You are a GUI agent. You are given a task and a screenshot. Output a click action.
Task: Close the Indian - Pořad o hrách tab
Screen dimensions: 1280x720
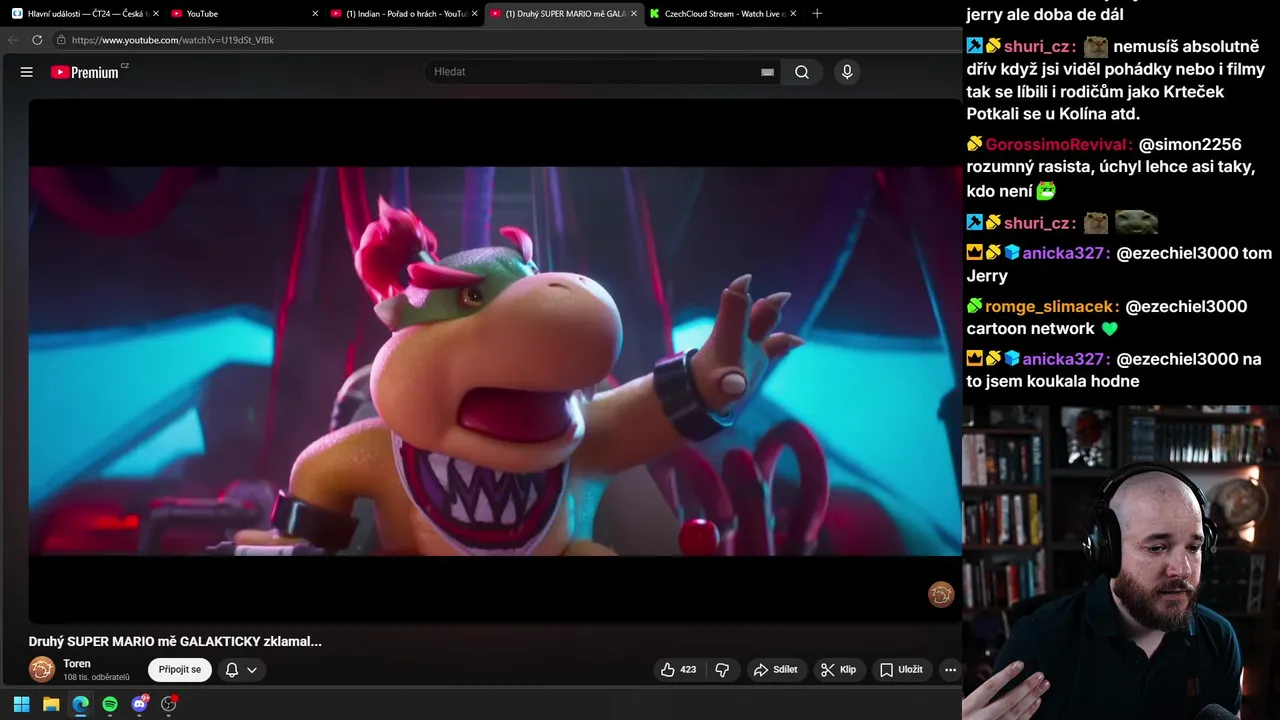click(475, 14)
